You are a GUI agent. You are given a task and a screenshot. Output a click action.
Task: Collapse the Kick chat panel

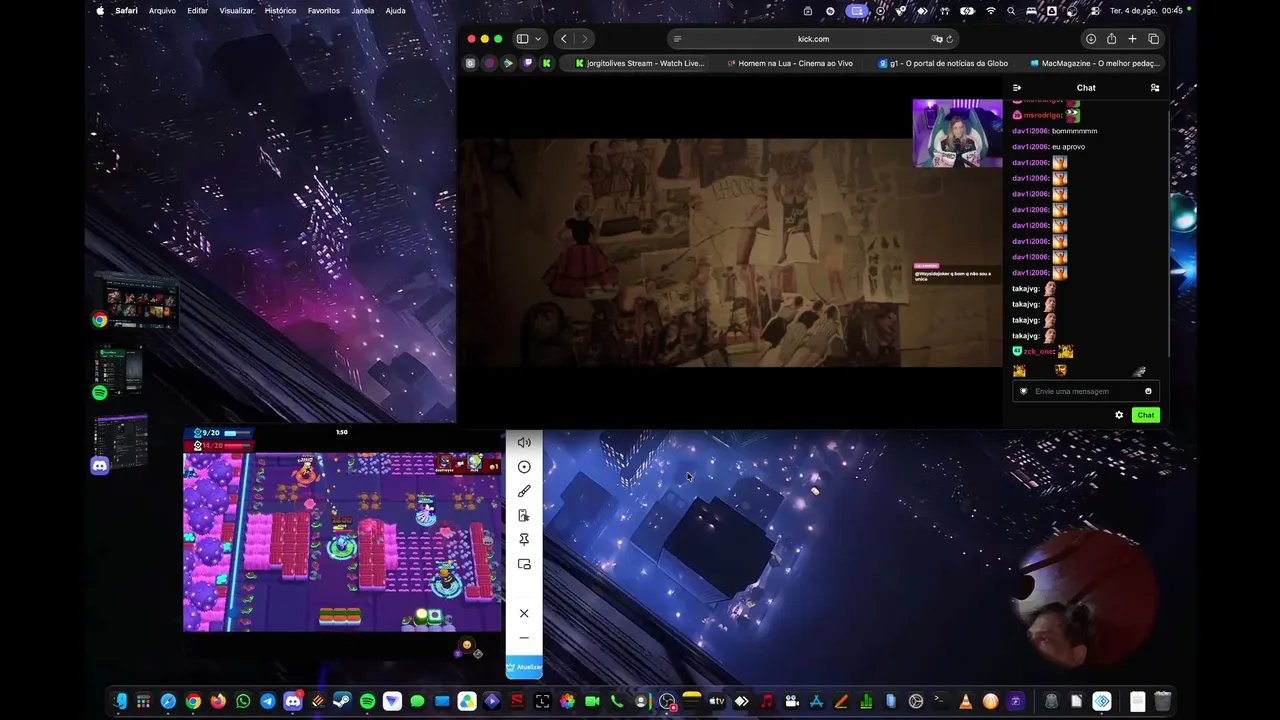point(1017,88)
